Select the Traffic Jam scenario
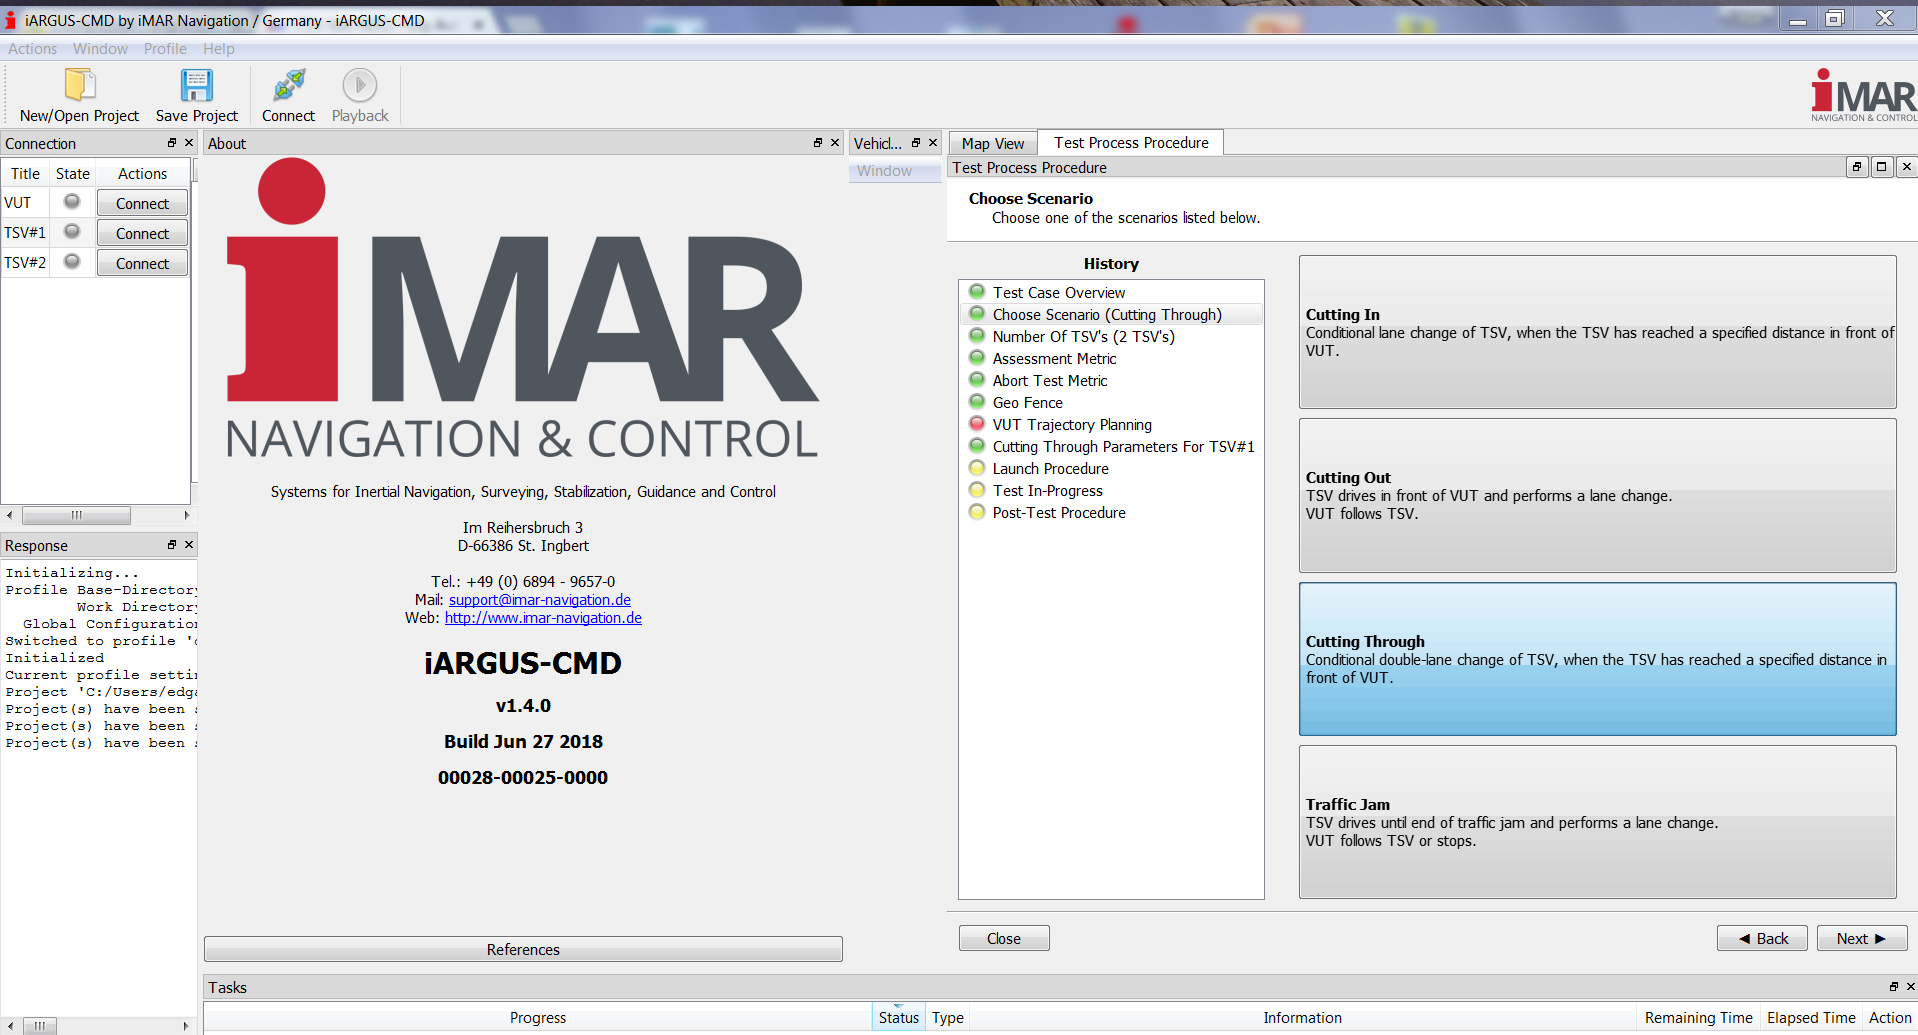The height and width of the screenshot is (1035, 1918). (x=1597, y=822)
